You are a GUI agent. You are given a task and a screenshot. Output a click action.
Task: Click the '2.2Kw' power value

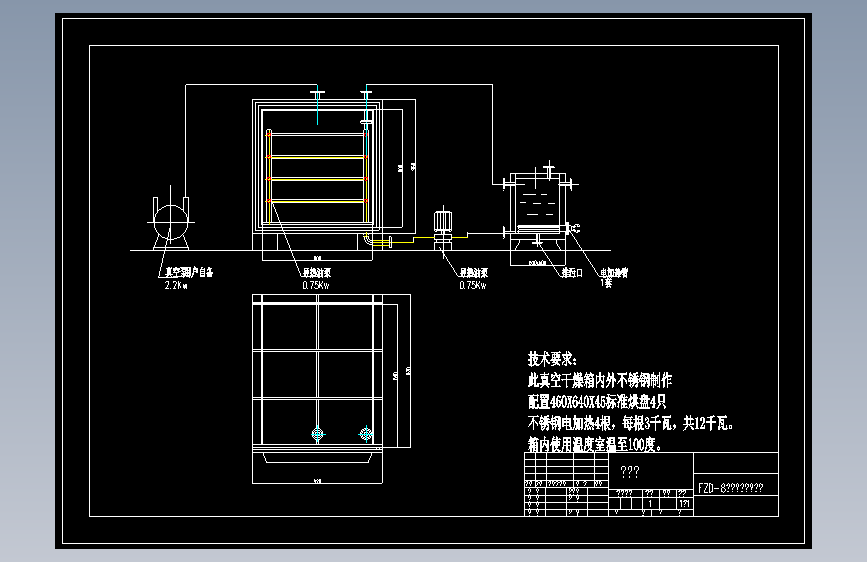click(176, 285)
